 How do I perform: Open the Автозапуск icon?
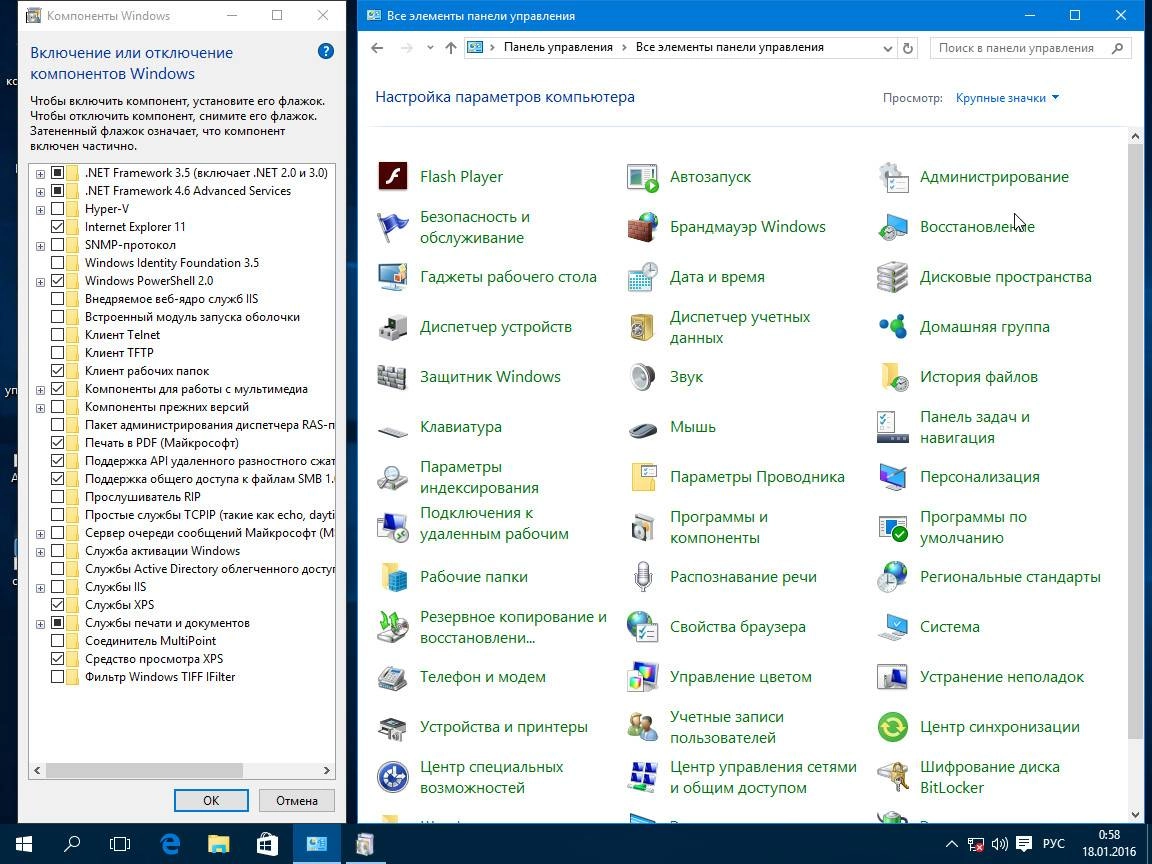[x=642, y=176]
